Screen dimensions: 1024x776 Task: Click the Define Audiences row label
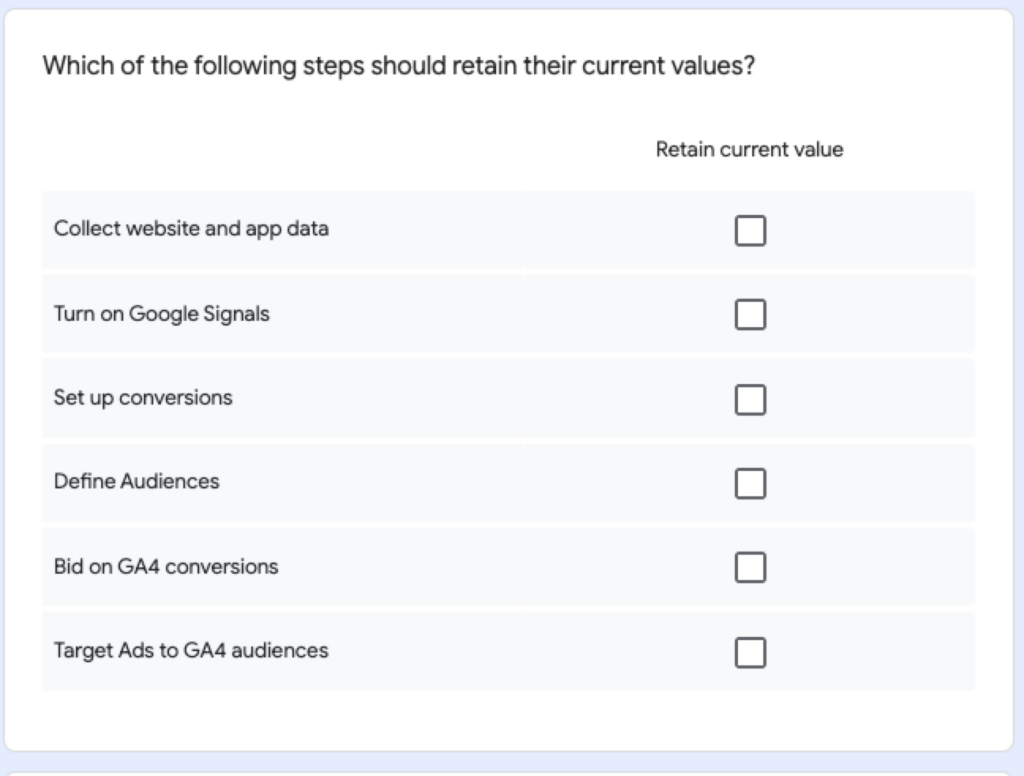tap(136, 481)
